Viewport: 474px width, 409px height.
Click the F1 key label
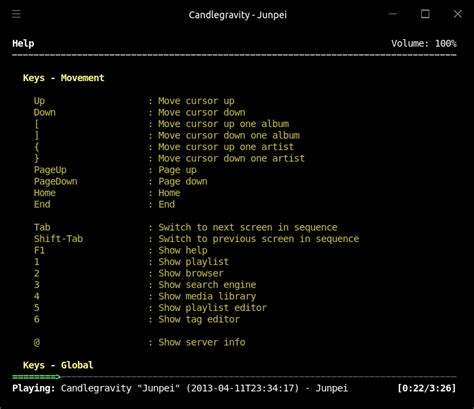click(x=39, y=250)
